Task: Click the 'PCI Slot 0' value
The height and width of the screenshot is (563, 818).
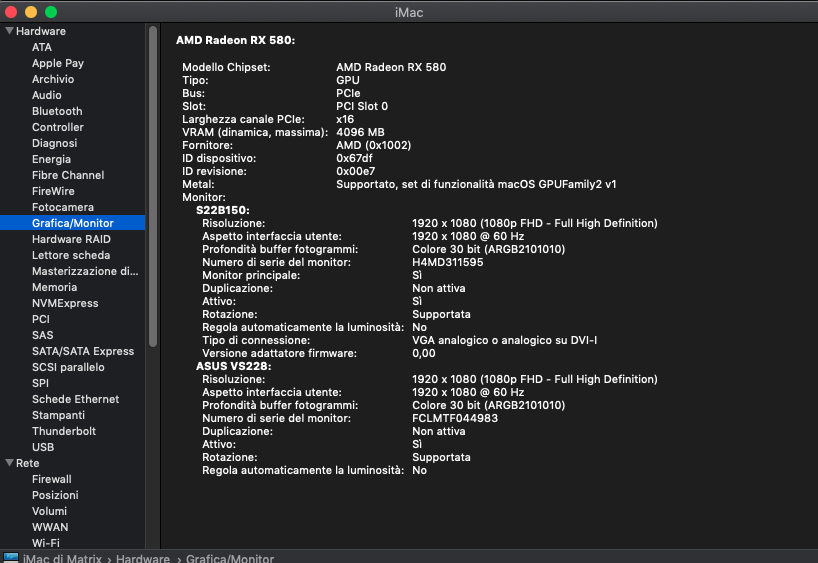Action: [x=362, y=106]
